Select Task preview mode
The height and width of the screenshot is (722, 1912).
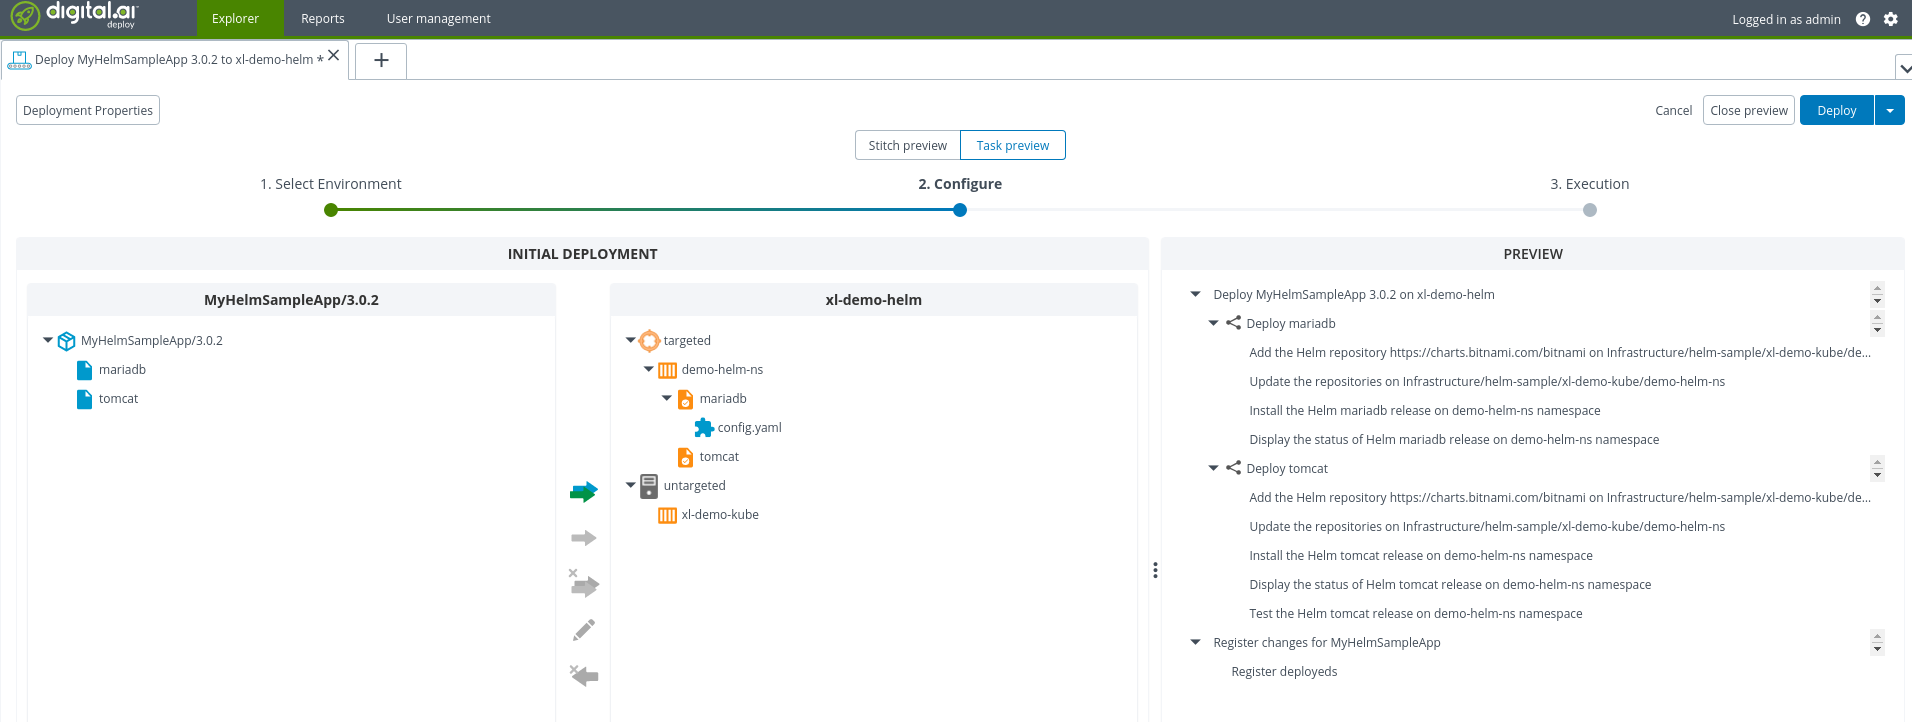pos(1012,145)
